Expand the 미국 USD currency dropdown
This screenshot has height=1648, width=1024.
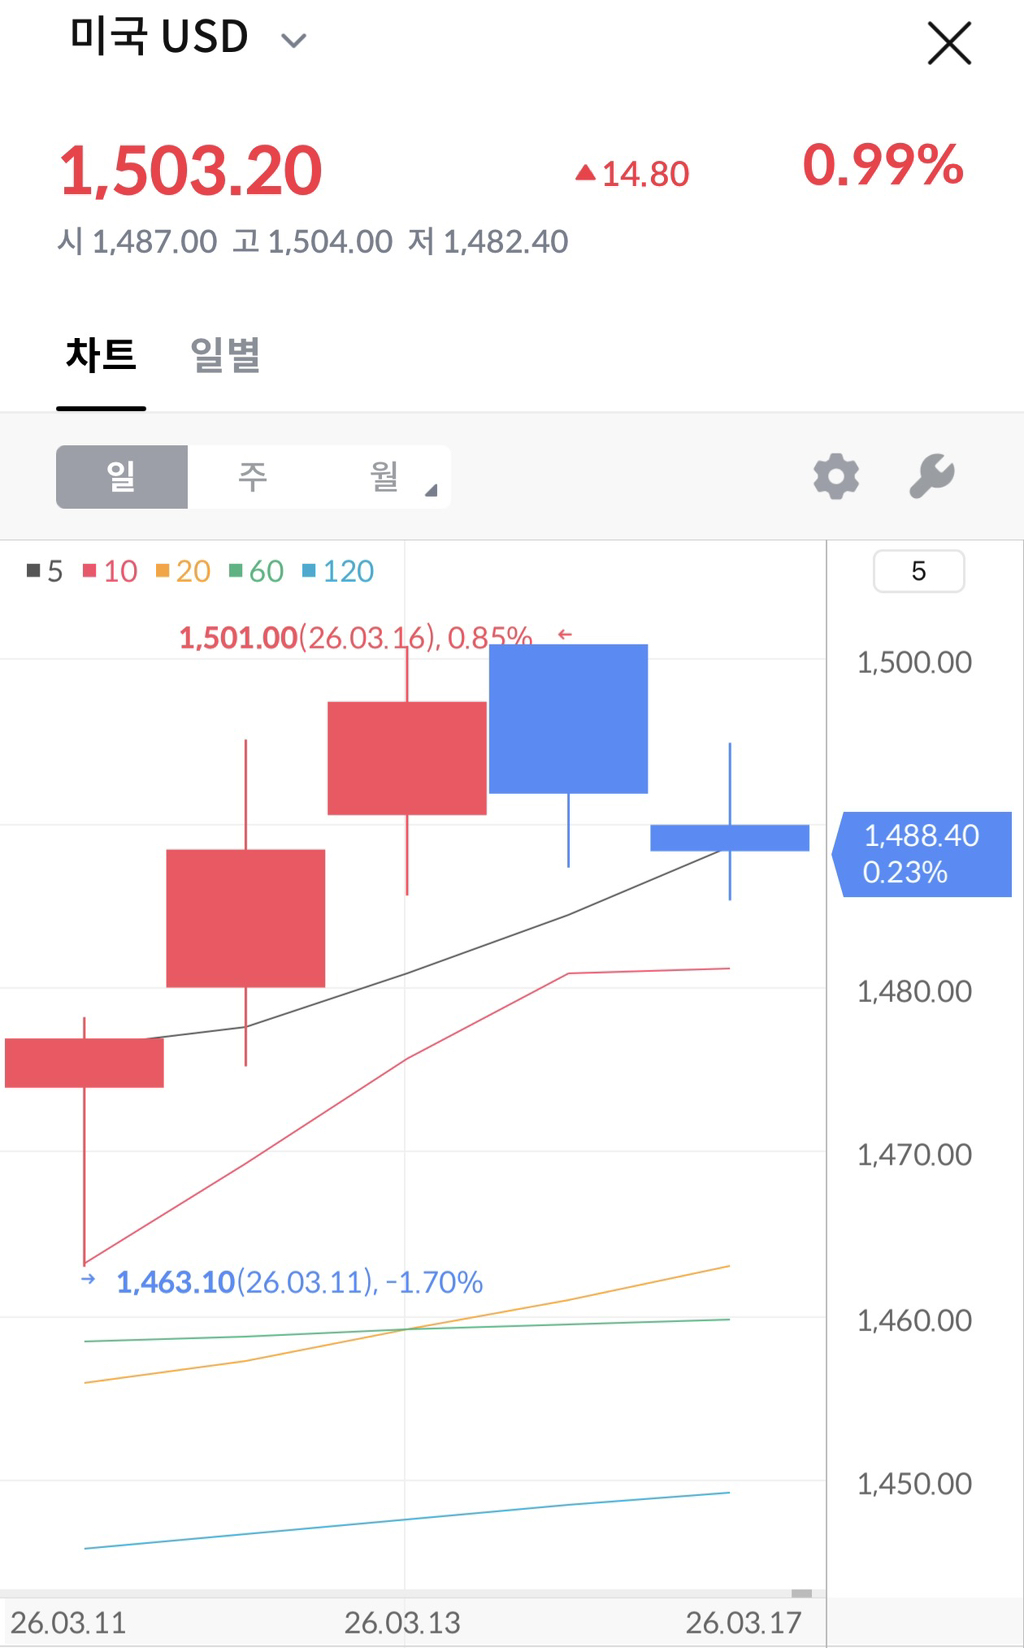pos(293,41)
